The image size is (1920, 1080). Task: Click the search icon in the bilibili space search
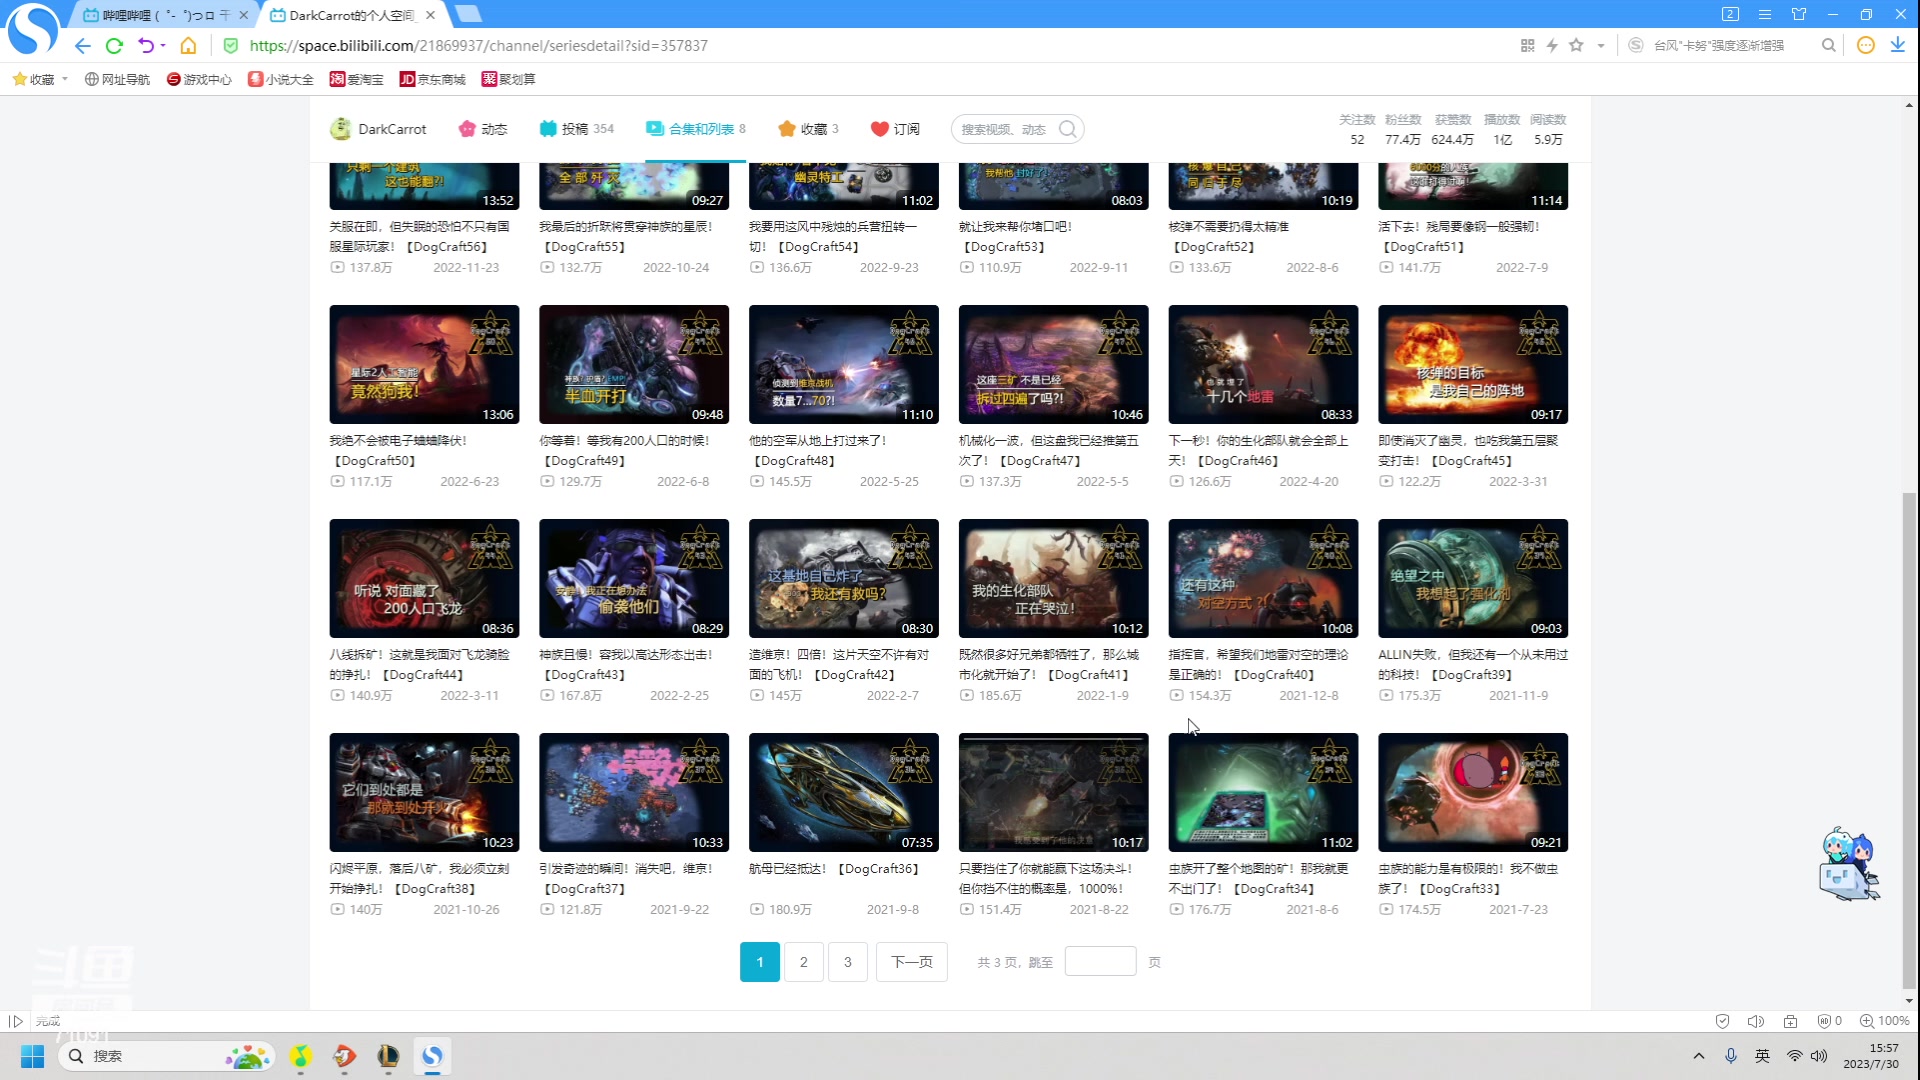[1068, 129]
